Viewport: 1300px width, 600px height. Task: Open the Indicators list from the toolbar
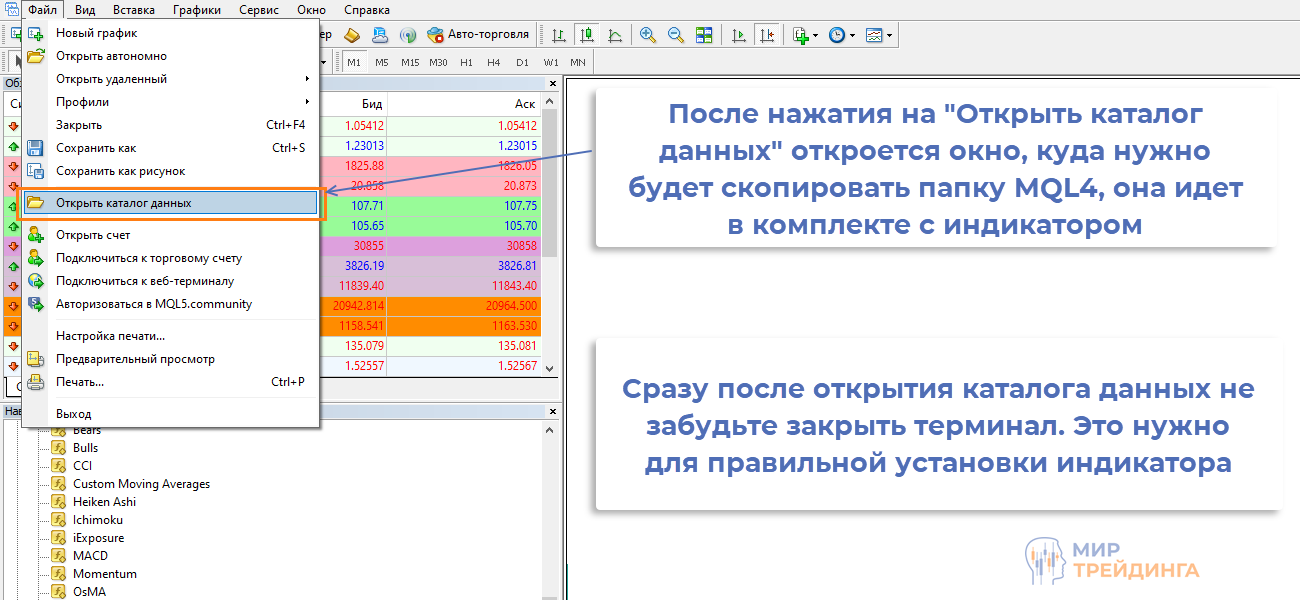coord(799,35)
